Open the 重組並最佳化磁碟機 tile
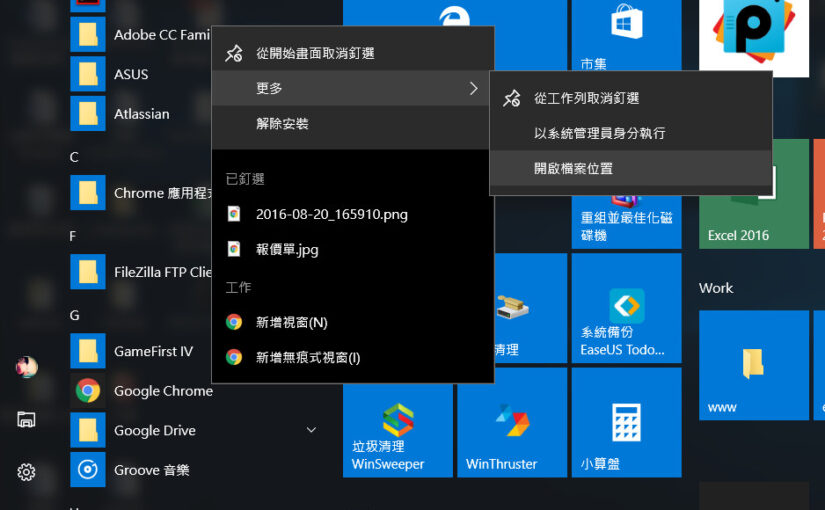825x510 pixels. (627, 222)
